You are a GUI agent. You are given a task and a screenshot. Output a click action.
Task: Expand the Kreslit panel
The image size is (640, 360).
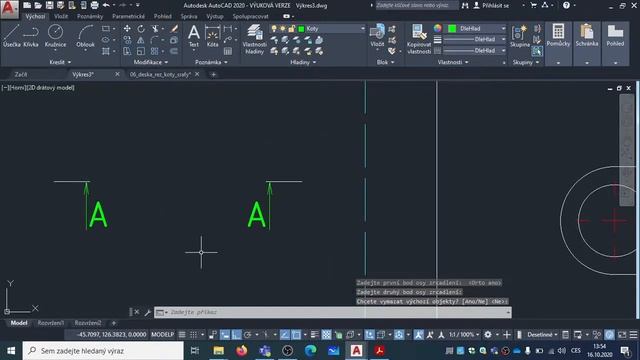coord(60,62)
